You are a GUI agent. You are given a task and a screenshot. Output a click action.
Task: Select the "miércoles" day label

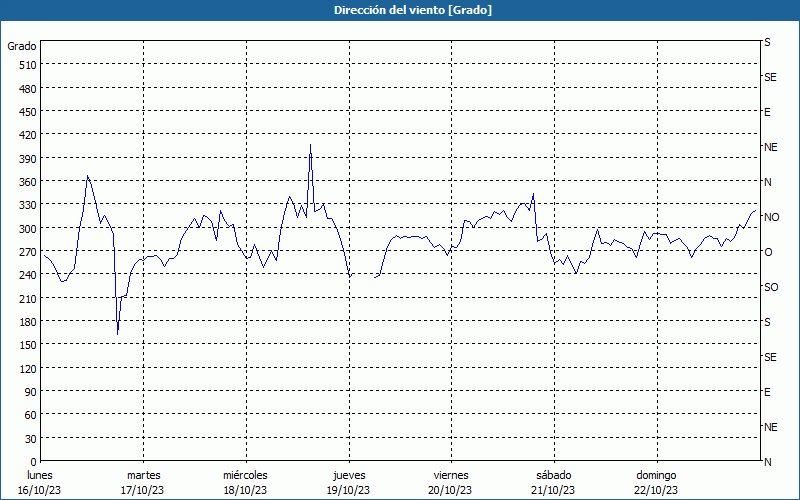click(245, 475)
